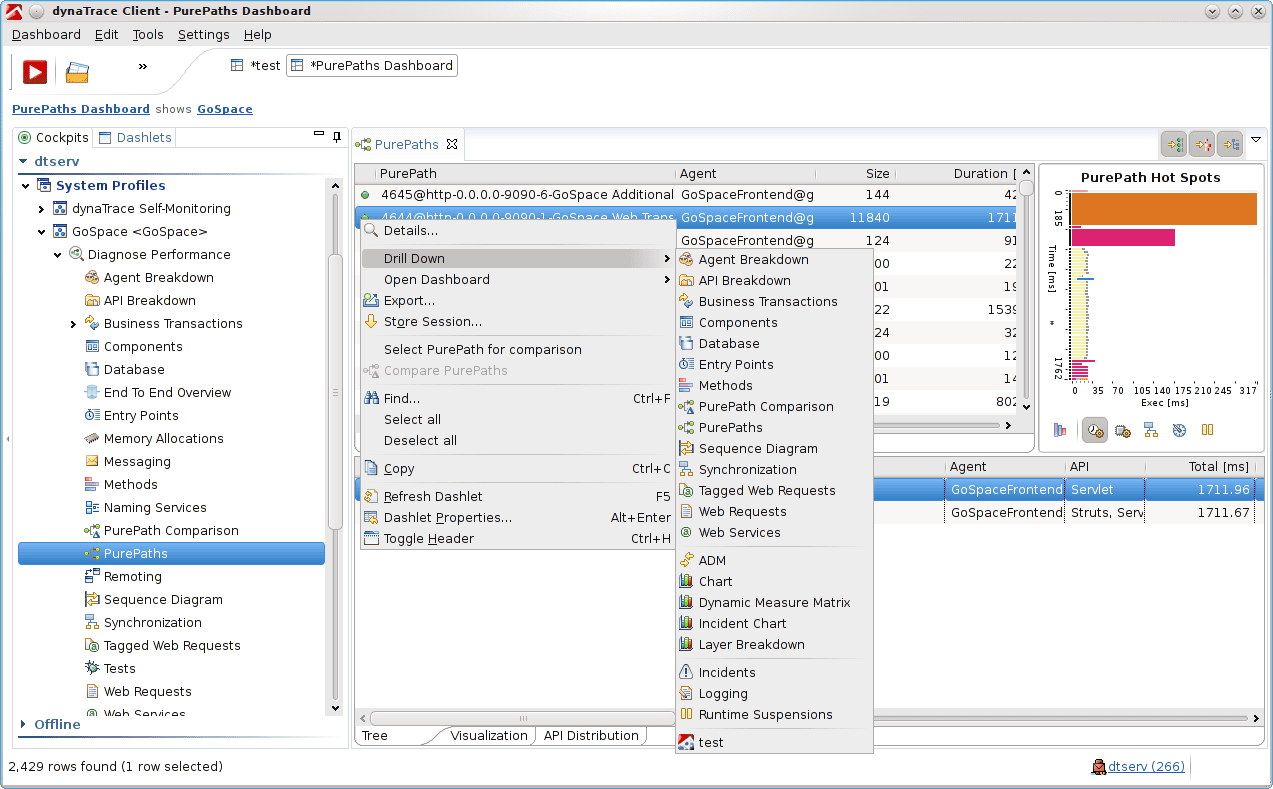This screenshot has height=789, width=1273.
Task: Expand the Offline section
Action: 25,724
